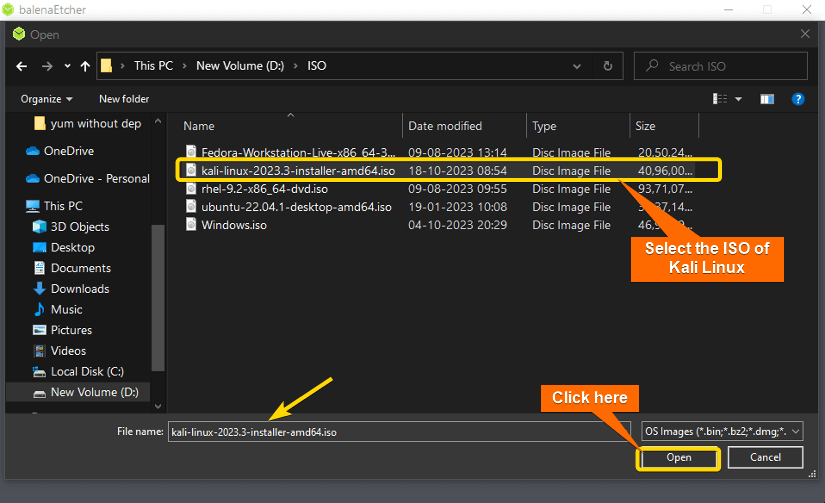
Task: Open Music folder in sidebar
Action: [66, 309]
